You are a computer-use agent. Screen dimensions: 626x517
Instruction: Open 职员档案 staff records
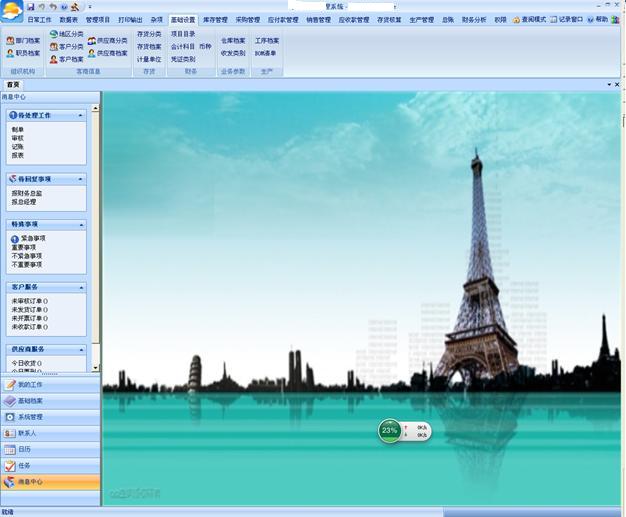click(x=23, y=53)
